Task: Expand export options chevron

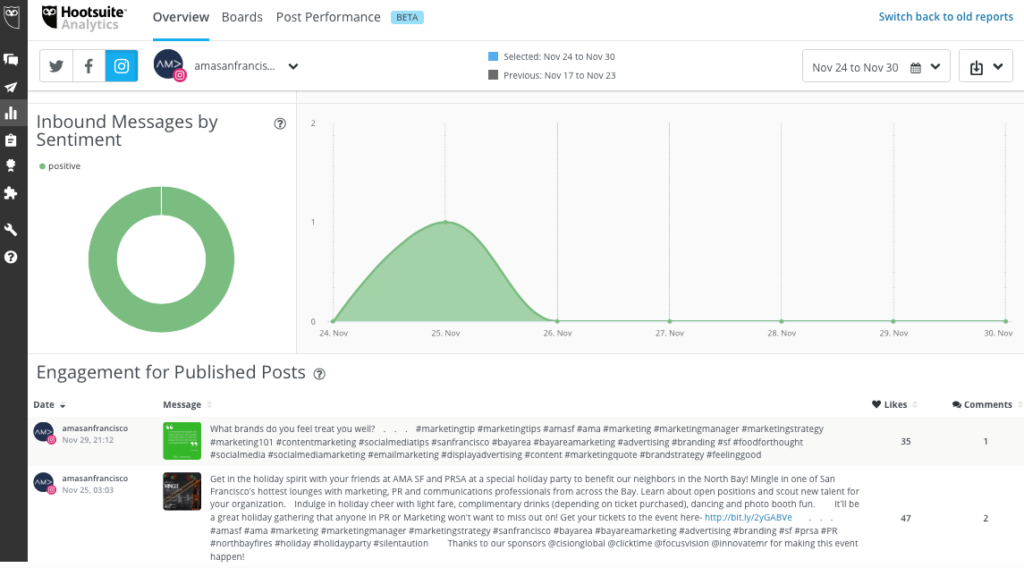Action: [998, 67]
